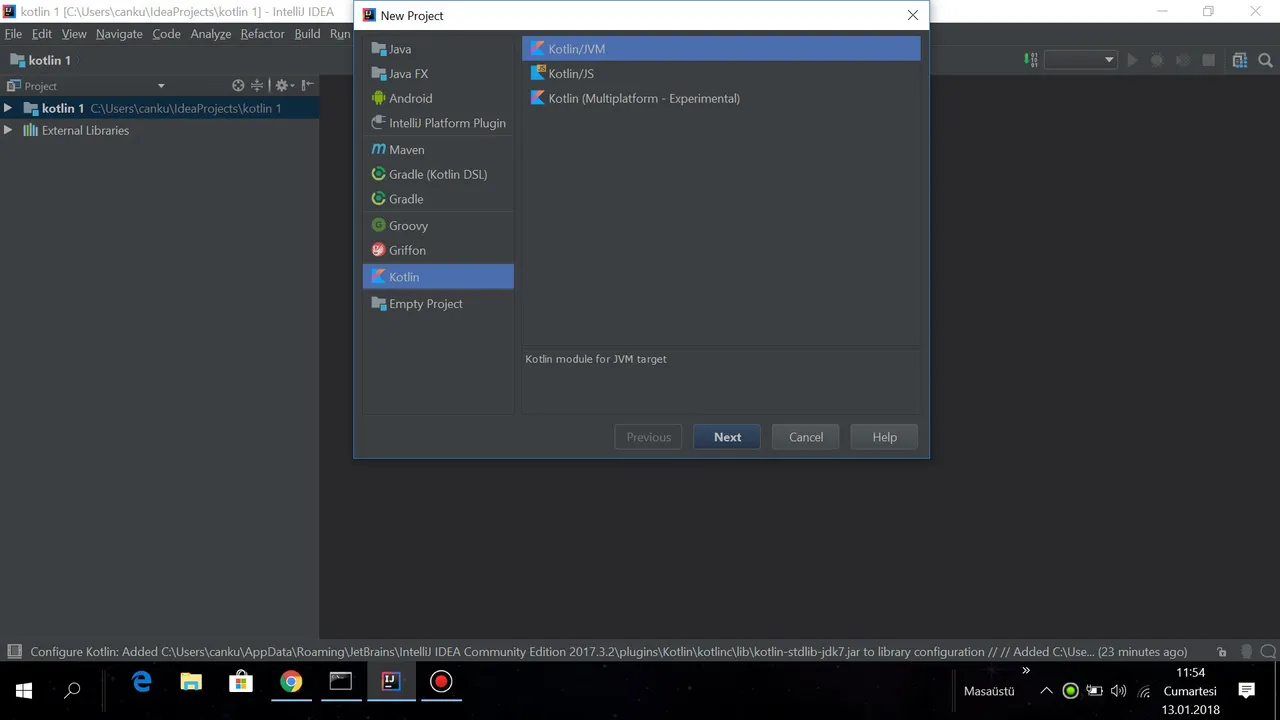Click the Search Everywhere magnifier
This screenshot has width=1280, height=720.
(x=1264, y=60)
